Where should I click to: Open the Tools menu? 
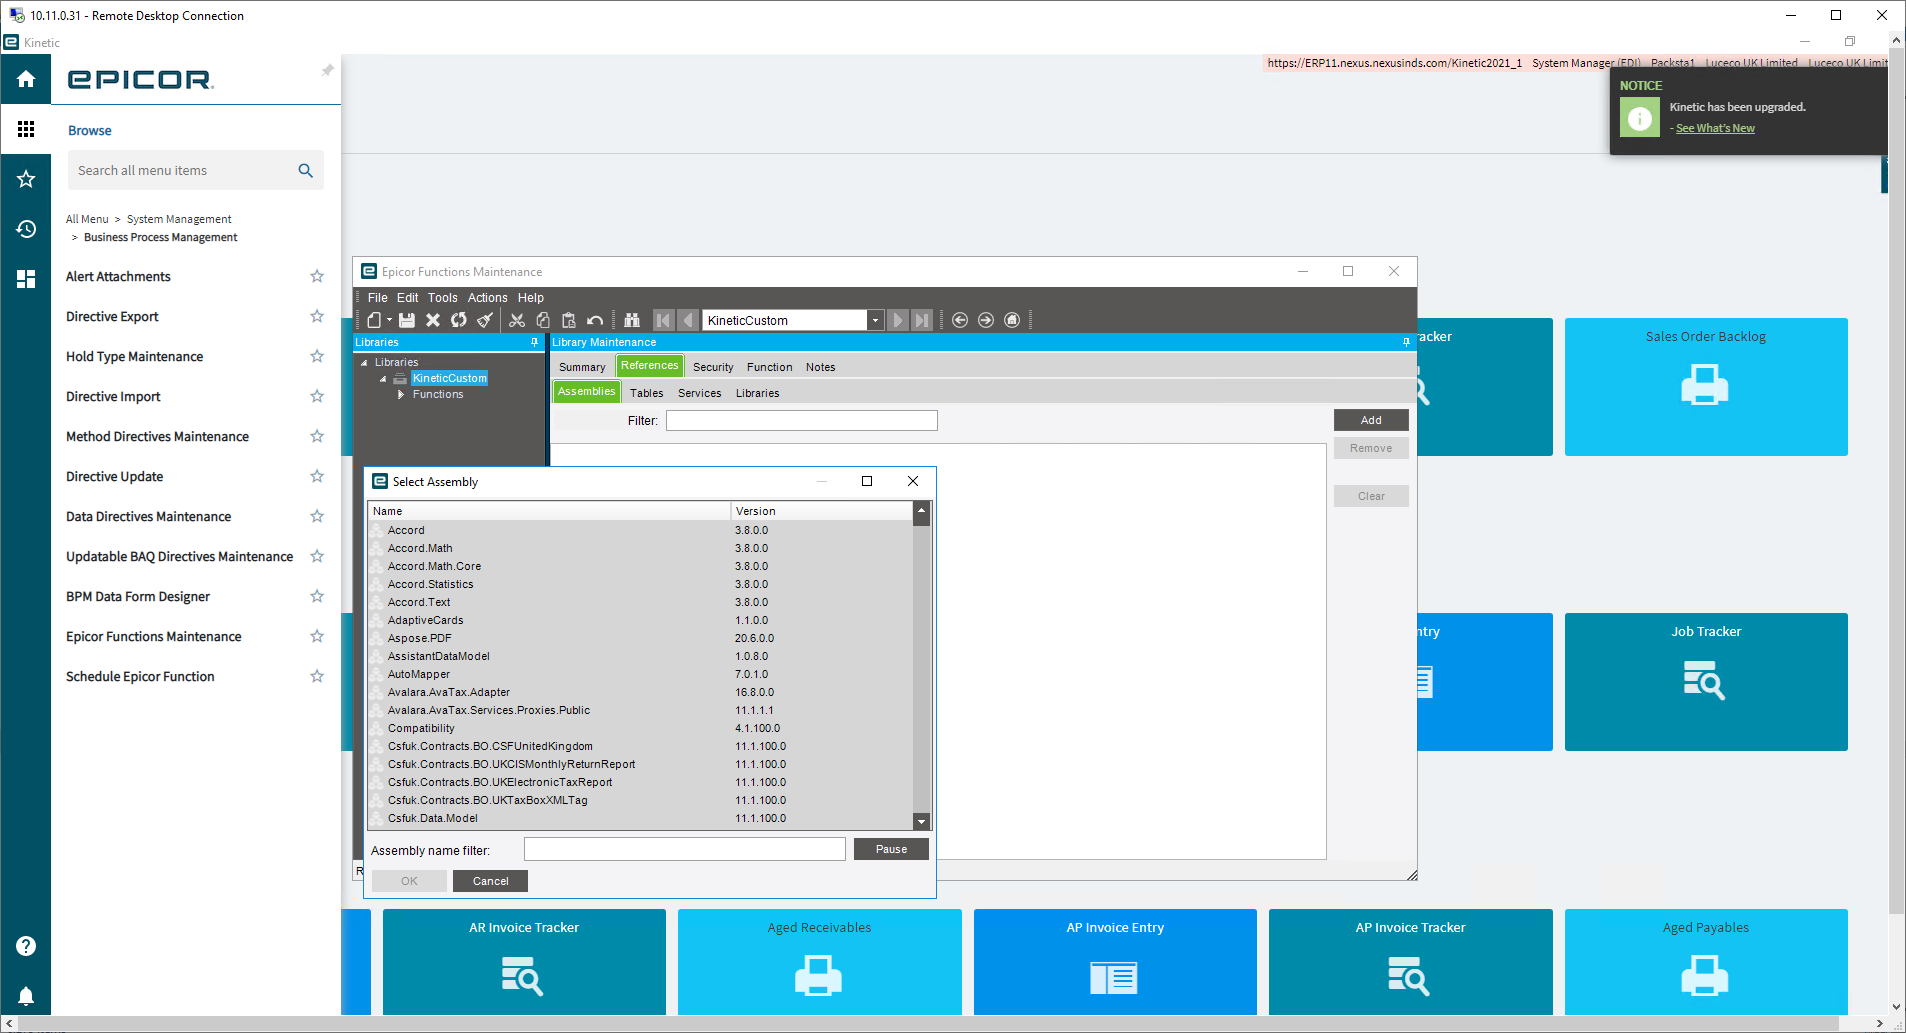[442, 298]
